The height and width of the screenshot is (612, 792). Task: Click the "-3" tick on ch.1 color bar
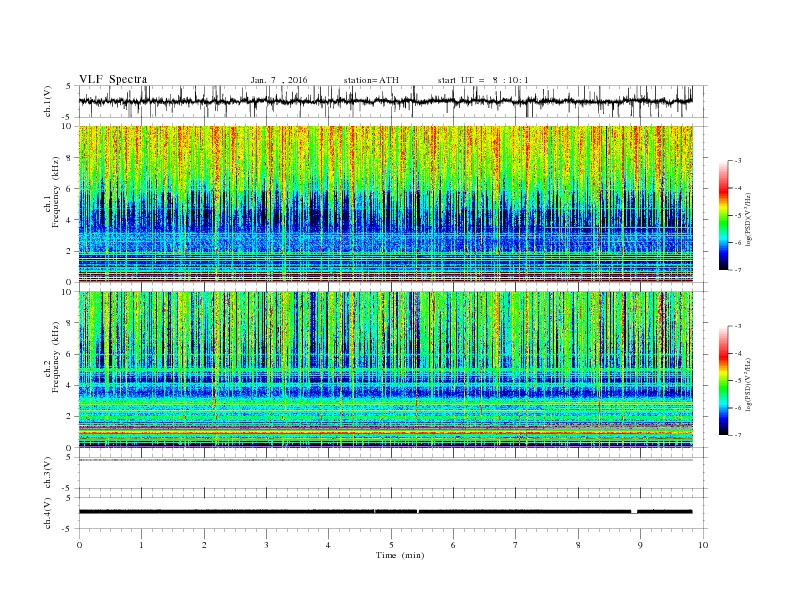[738, 161]
